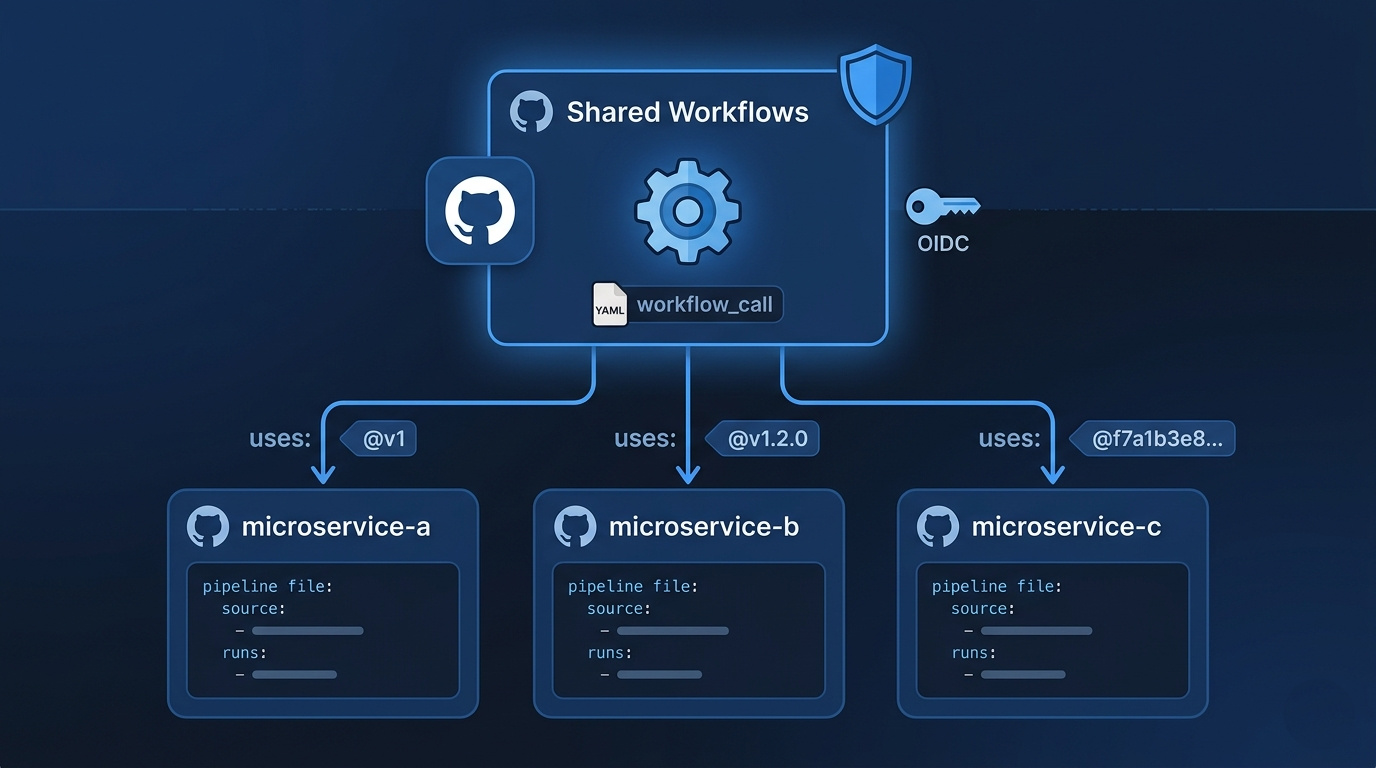Click the @v1 version tag
The height and width of the screenshot is (768, 1376).
[378, 439]
